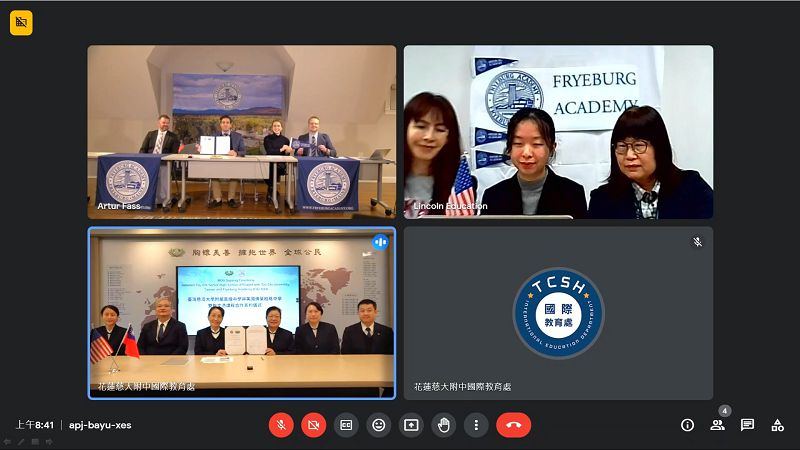Click the TCSH logo avatar tile

point(558,313)
